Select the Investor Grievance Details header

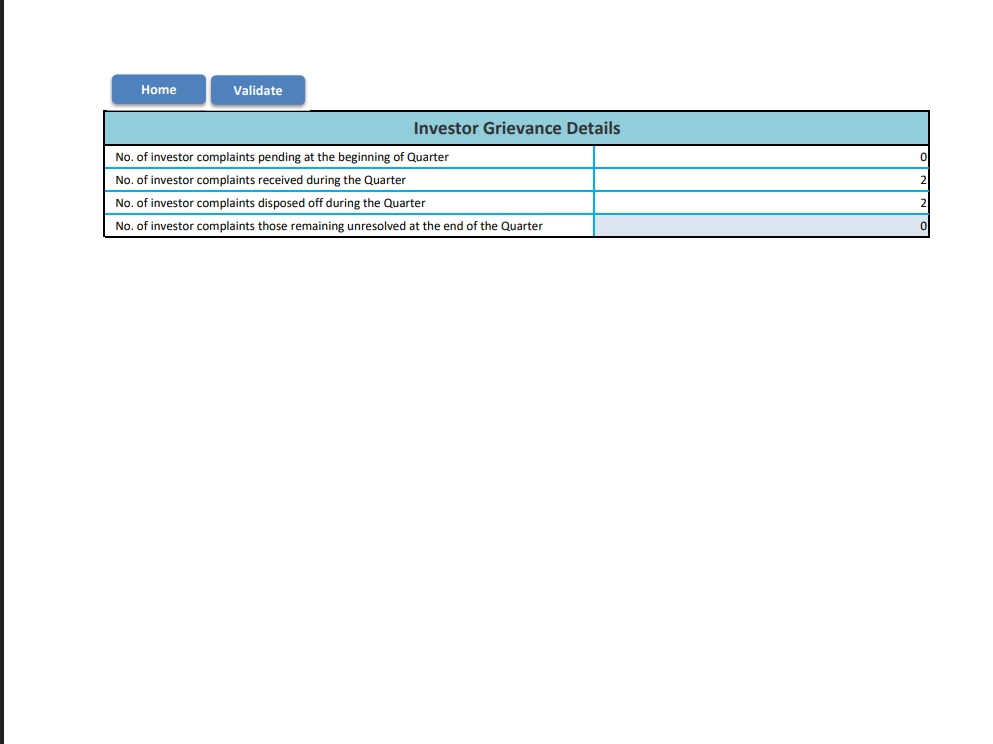click(517, 128)
